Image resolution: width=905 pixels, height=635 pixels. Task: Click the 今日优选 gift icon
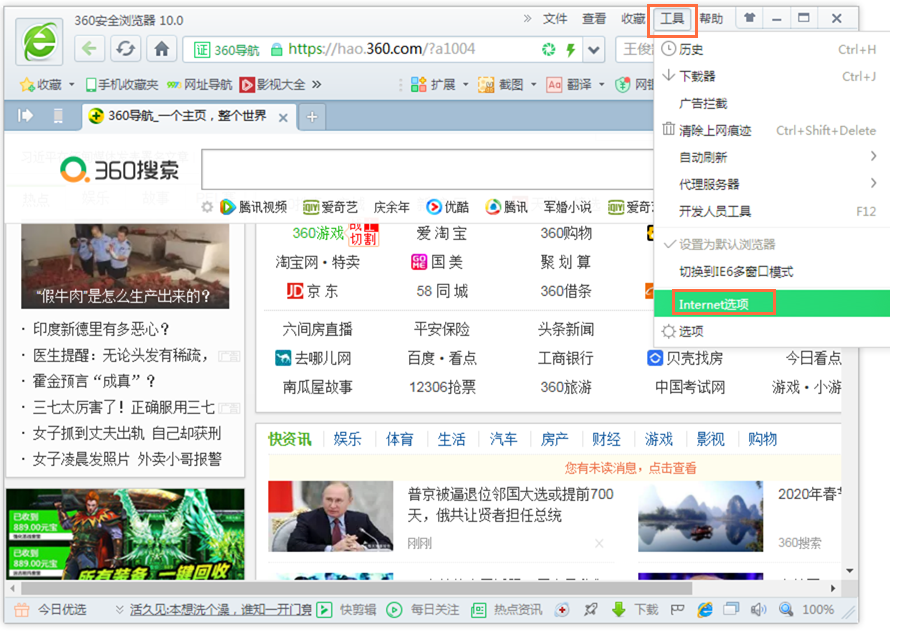coord(21,609)
